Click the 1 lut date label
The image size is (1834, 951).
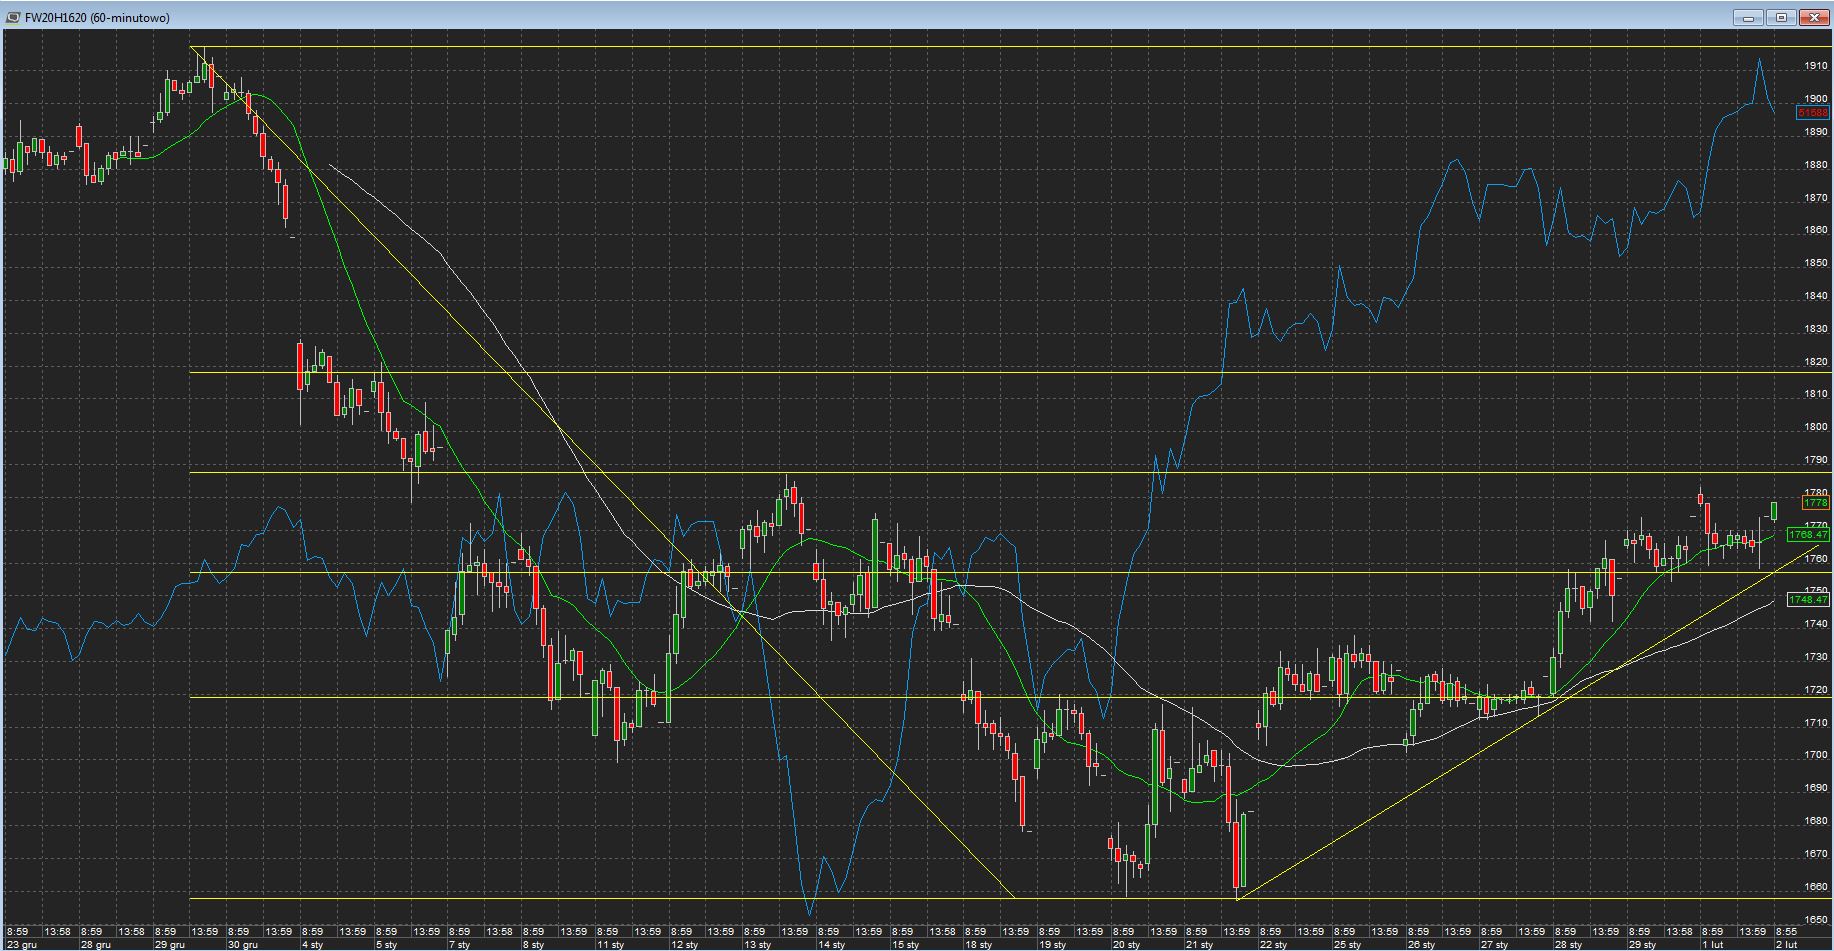1713,944
